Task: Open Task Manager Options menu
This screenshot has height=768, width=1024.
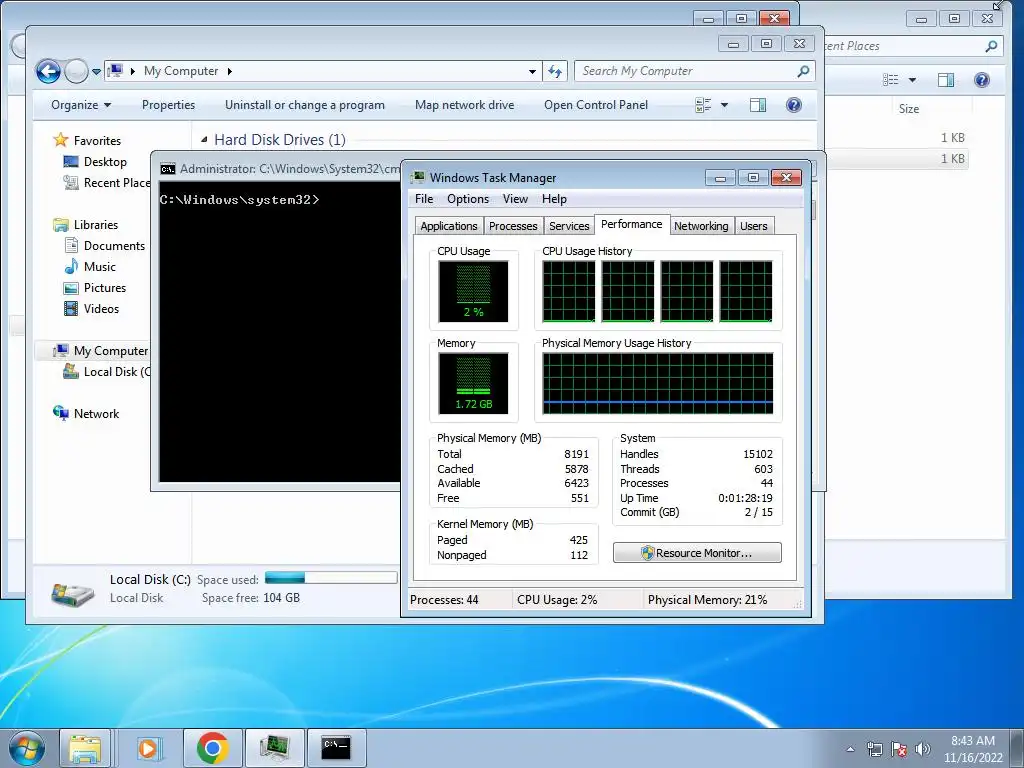Action: click(468, 199)
